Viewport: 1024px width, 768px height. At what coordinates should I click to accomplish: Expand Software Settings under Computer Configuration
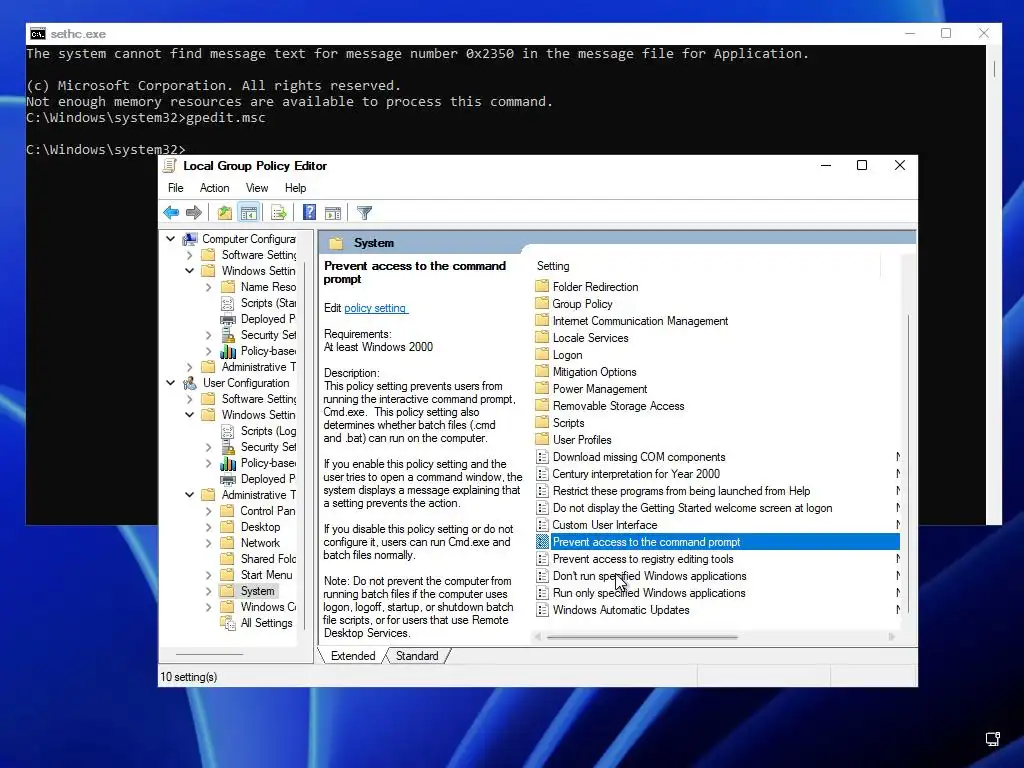click(x=190, y=255)
